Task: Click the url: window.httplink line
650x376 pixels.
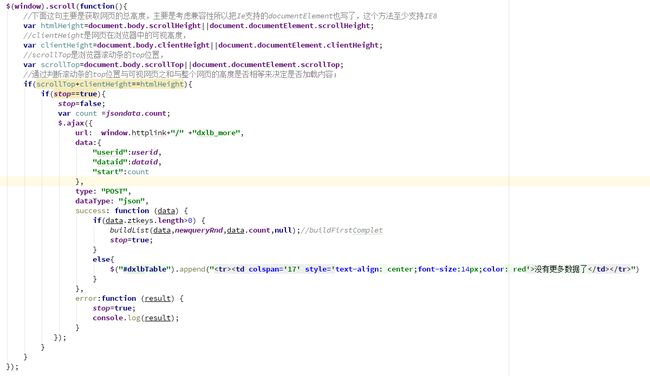Action: tap(160, 133)
